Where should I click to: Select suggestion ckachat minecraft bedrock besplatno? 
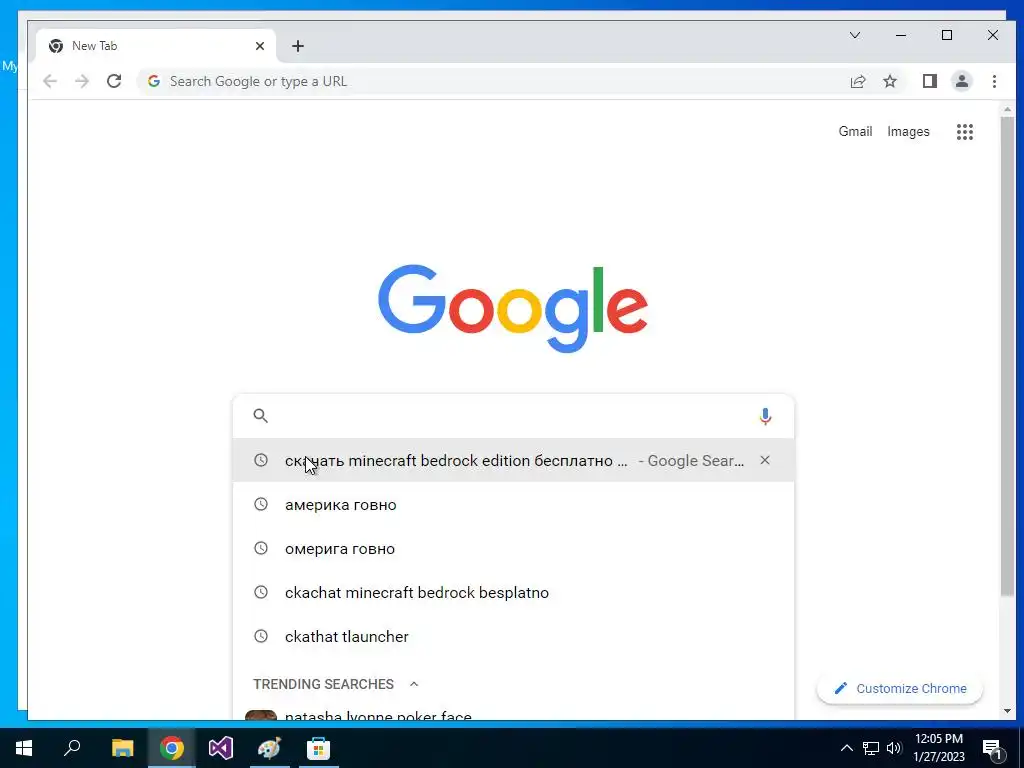[x=513, y=592]
